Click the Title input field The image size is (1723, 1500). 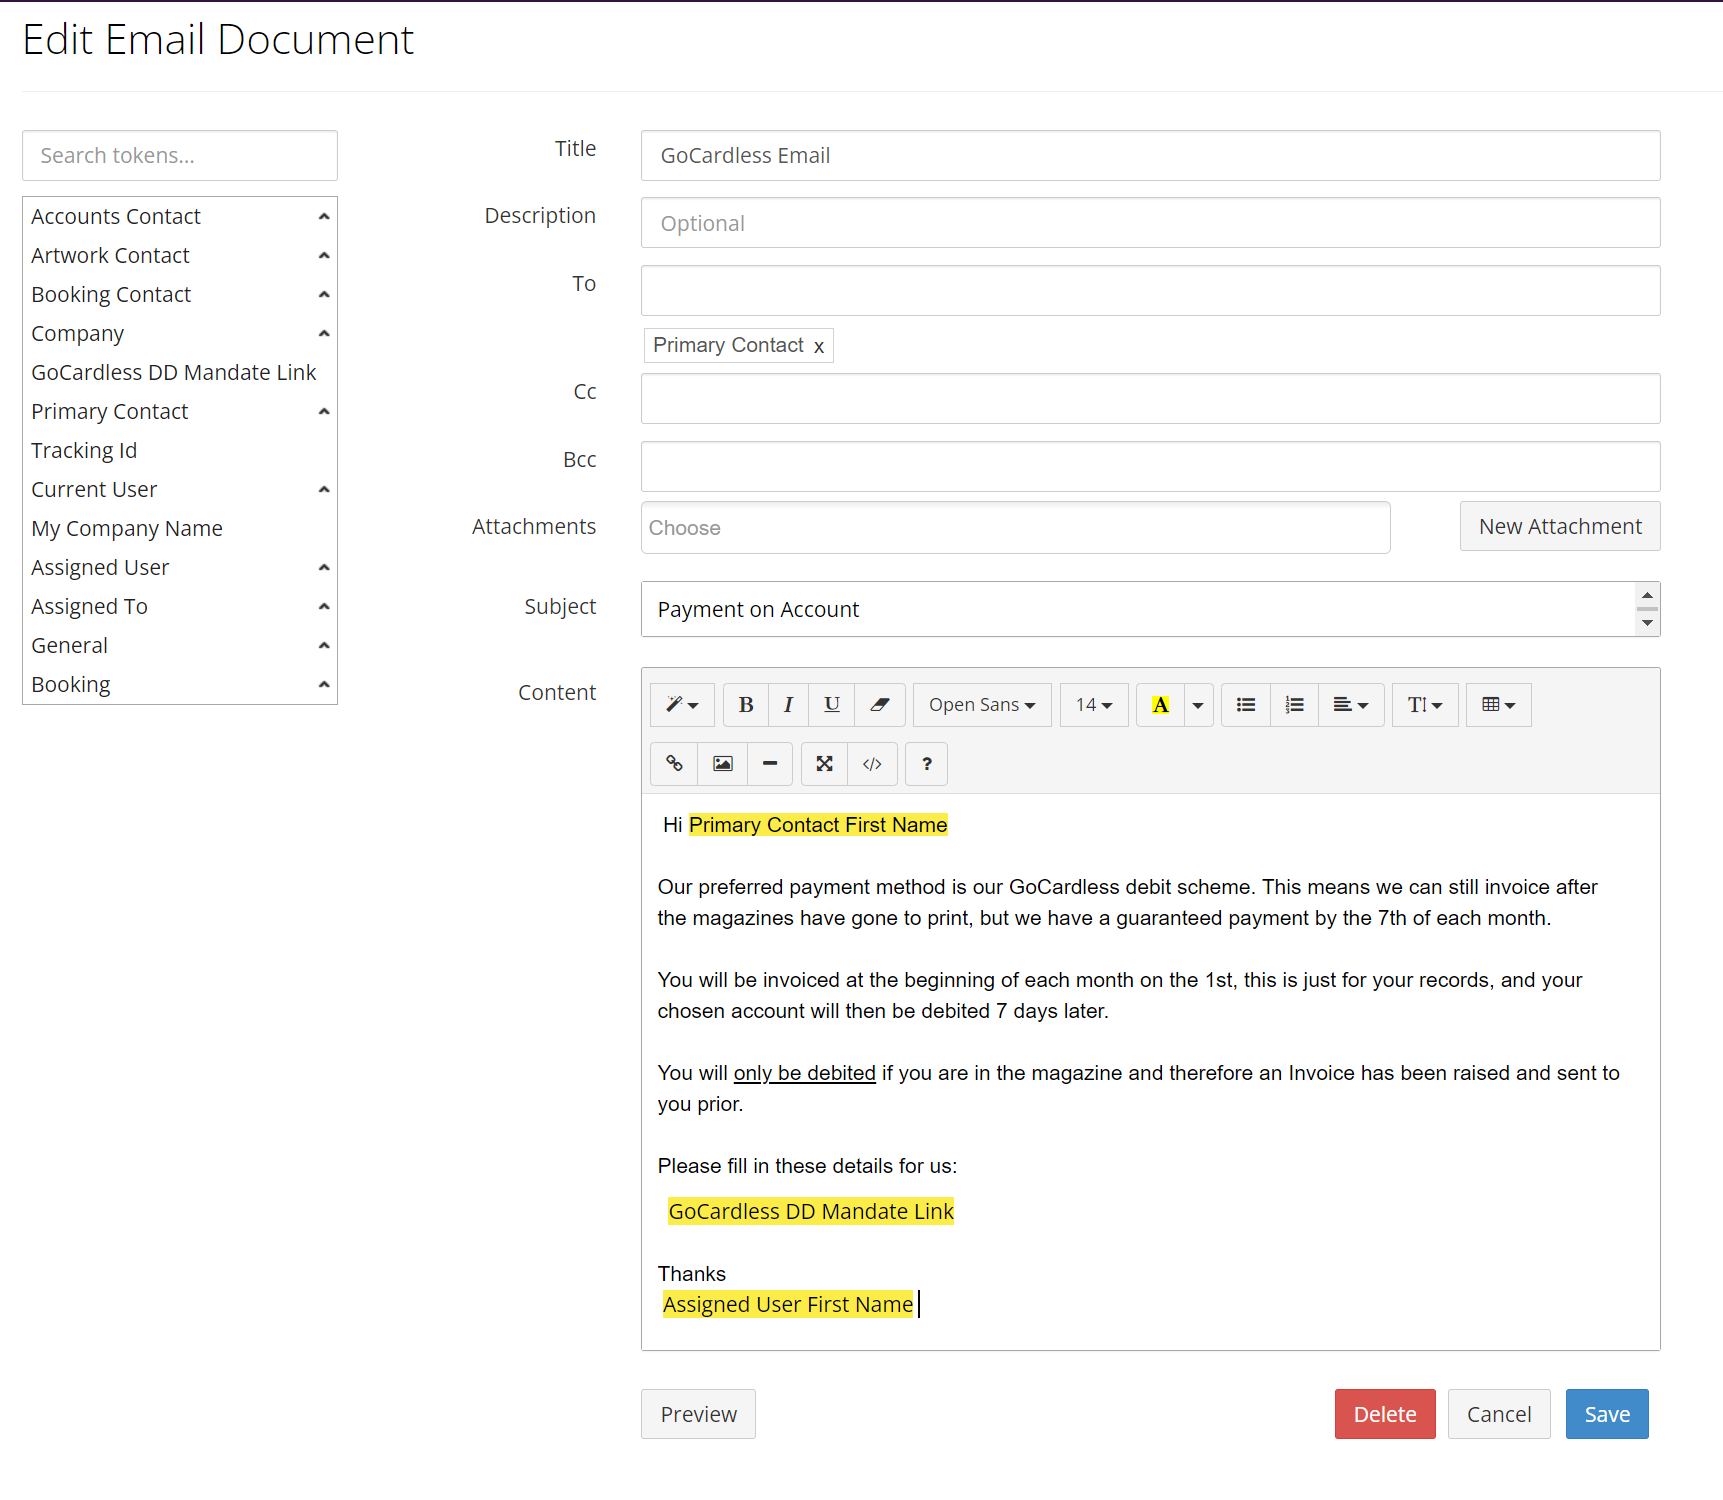[1150, 155]
